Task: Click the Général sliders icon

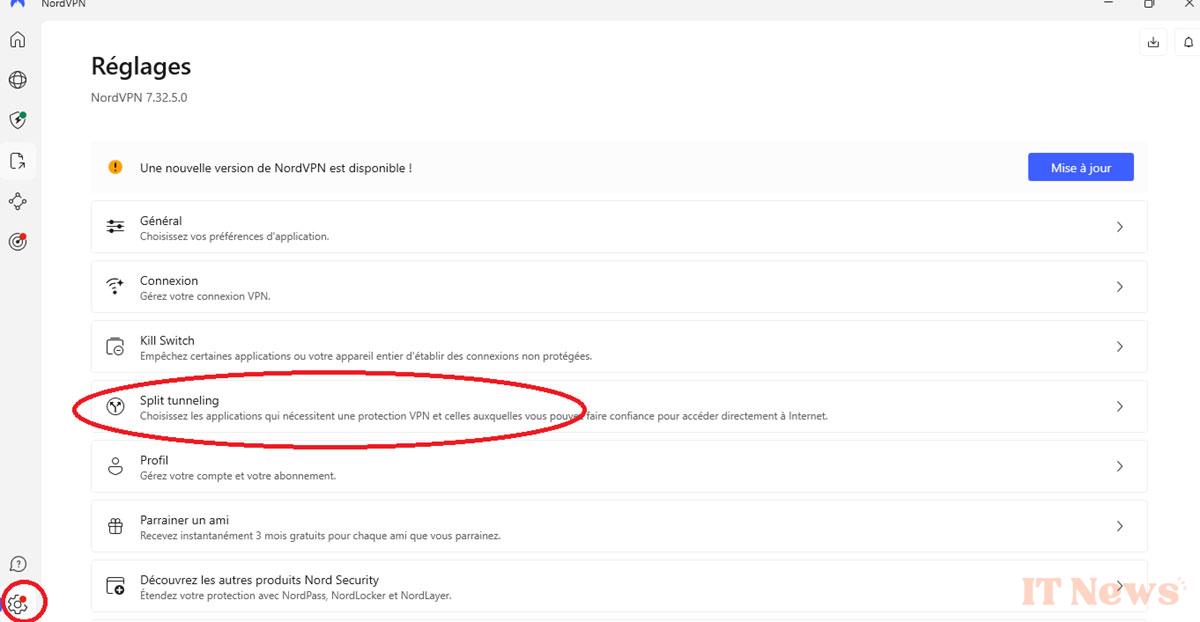Action: click(x=116, y=227)
